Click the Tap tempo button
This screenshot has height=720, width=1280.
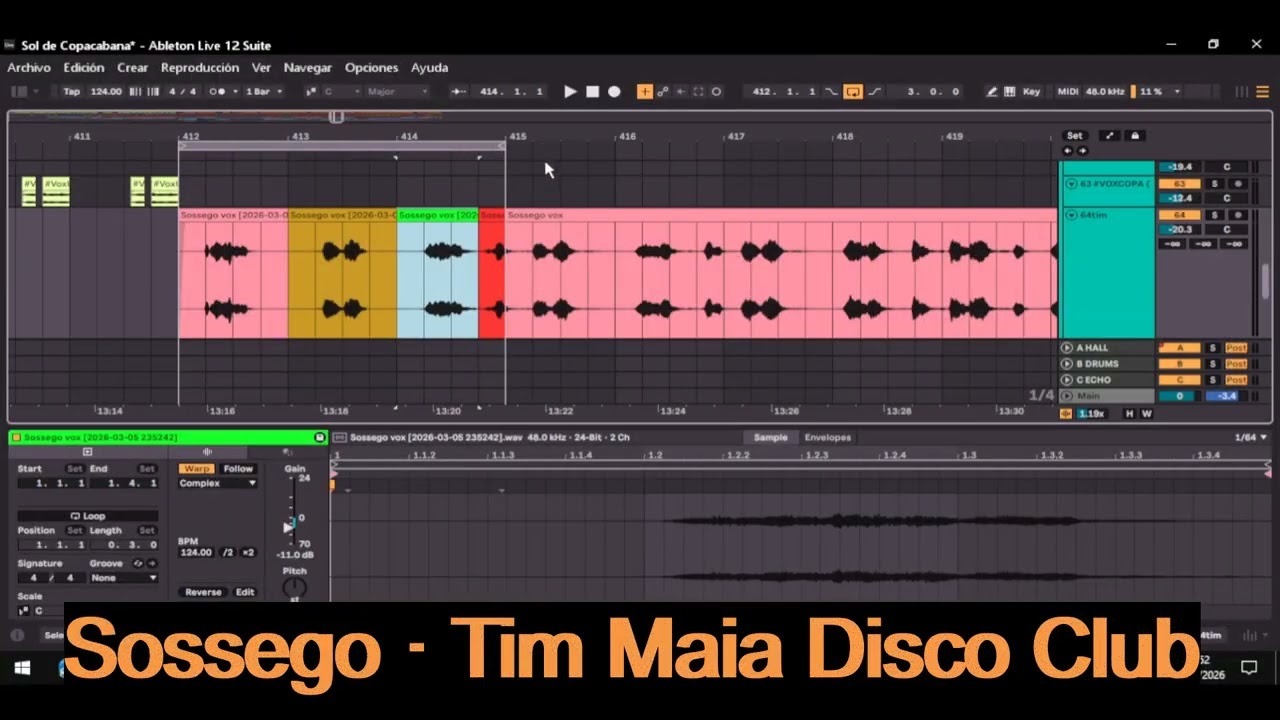(x=71, y=91)
